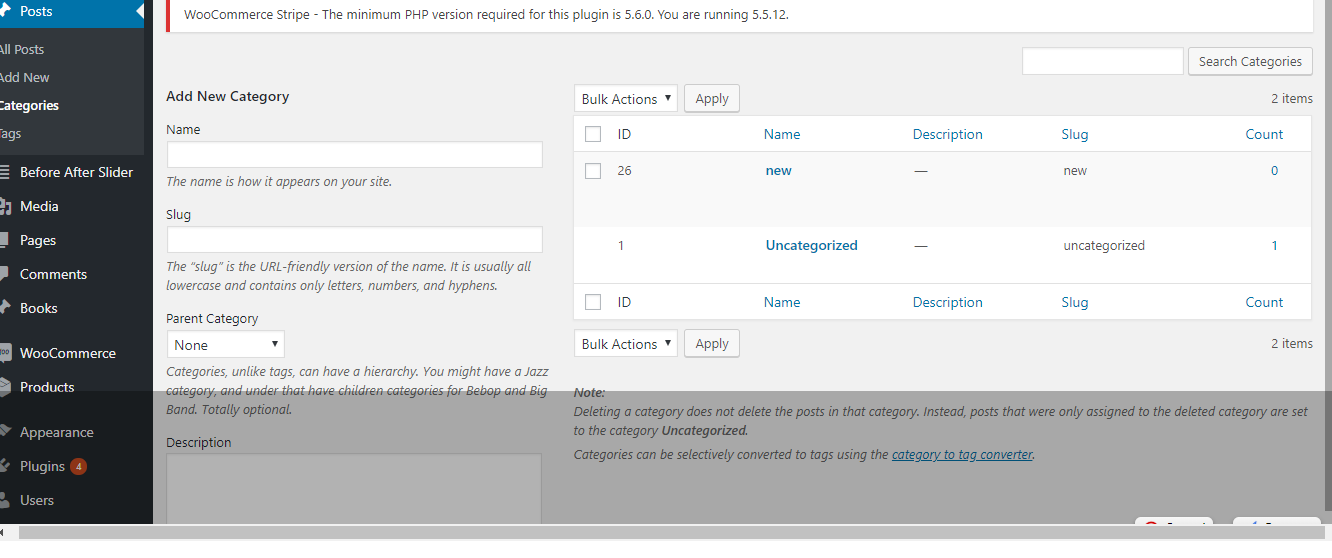Focus the category Name input field
Screen dimensions: 1332x558
coord(354,155)
